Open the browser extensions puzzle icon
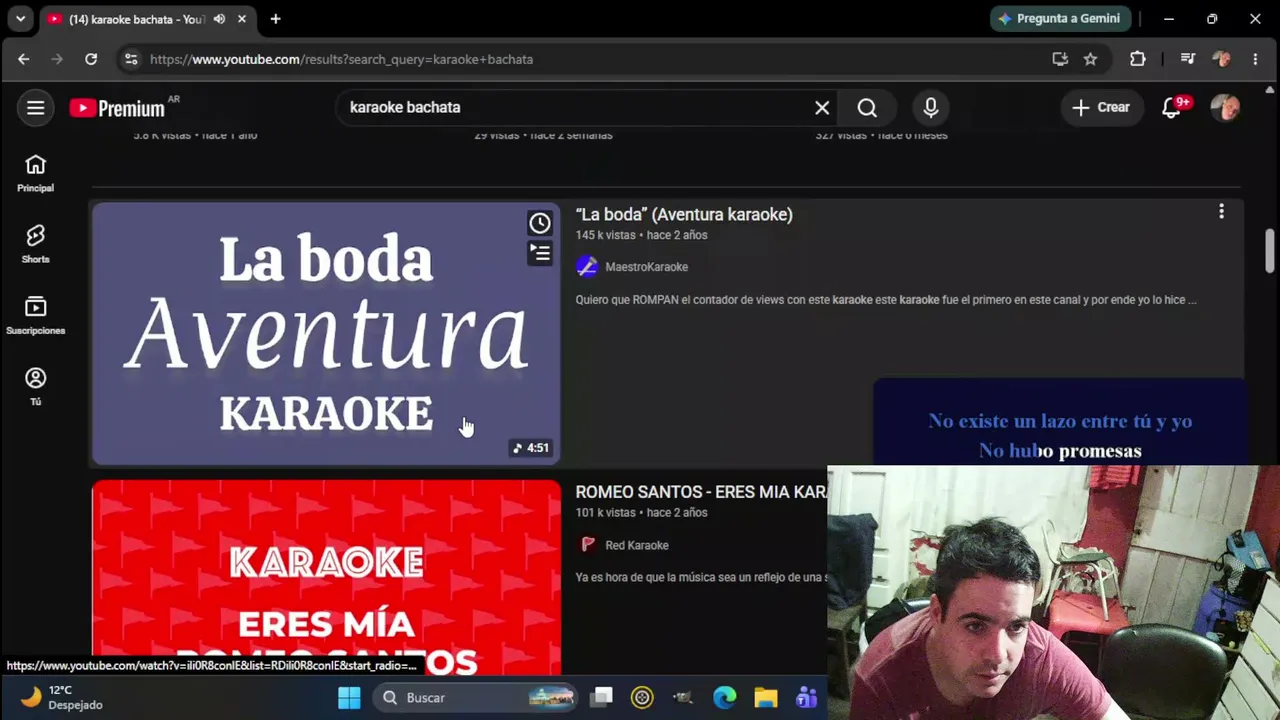 (1138, 59)
